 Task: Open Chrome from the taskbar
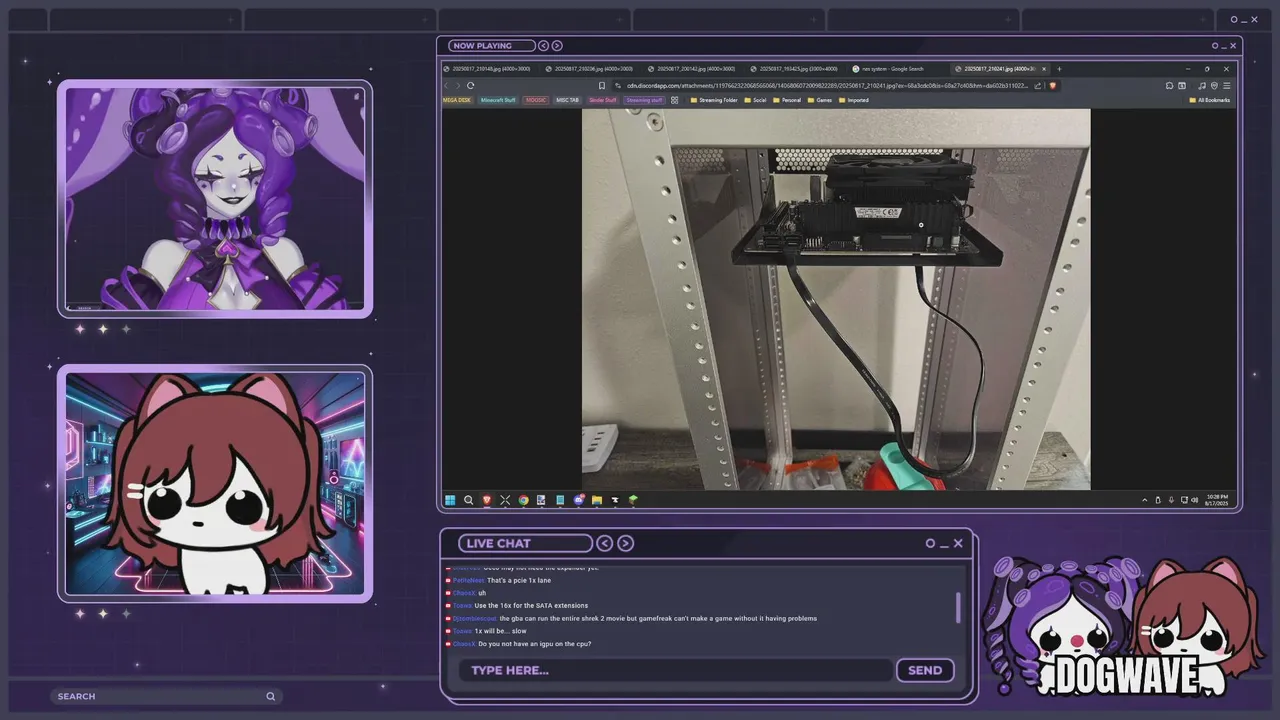point(523,500)
